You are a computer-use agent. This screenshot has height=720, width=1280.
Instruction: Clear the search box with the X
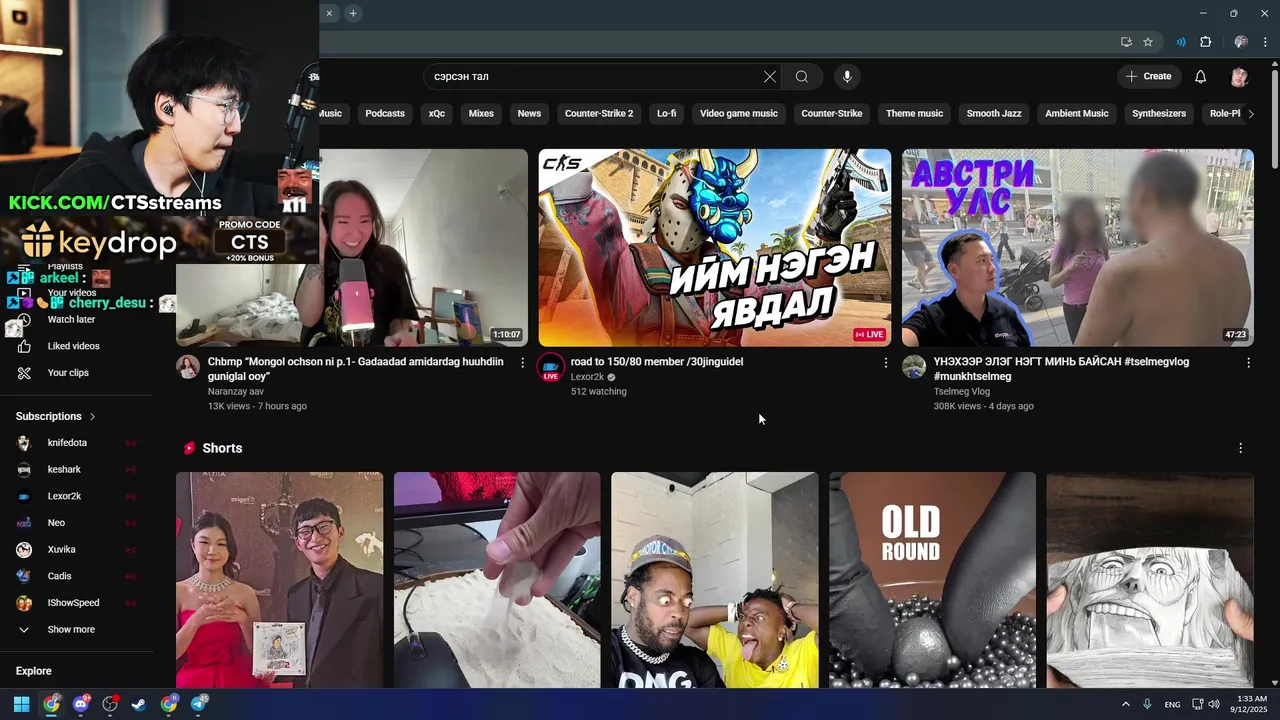pyautogui.click(x=770, y=77)
